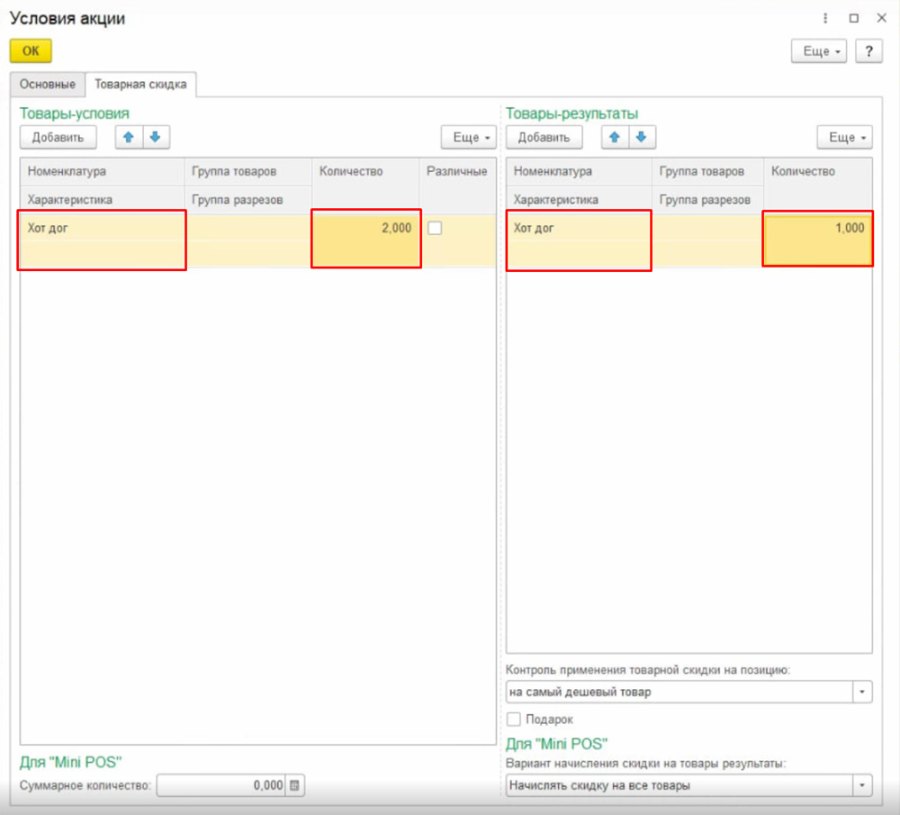Image resolution: width=900 pixels, height=815 pixels.
Task: Click Номенклатура column header in Товары-условия
Action: (102, 172)
